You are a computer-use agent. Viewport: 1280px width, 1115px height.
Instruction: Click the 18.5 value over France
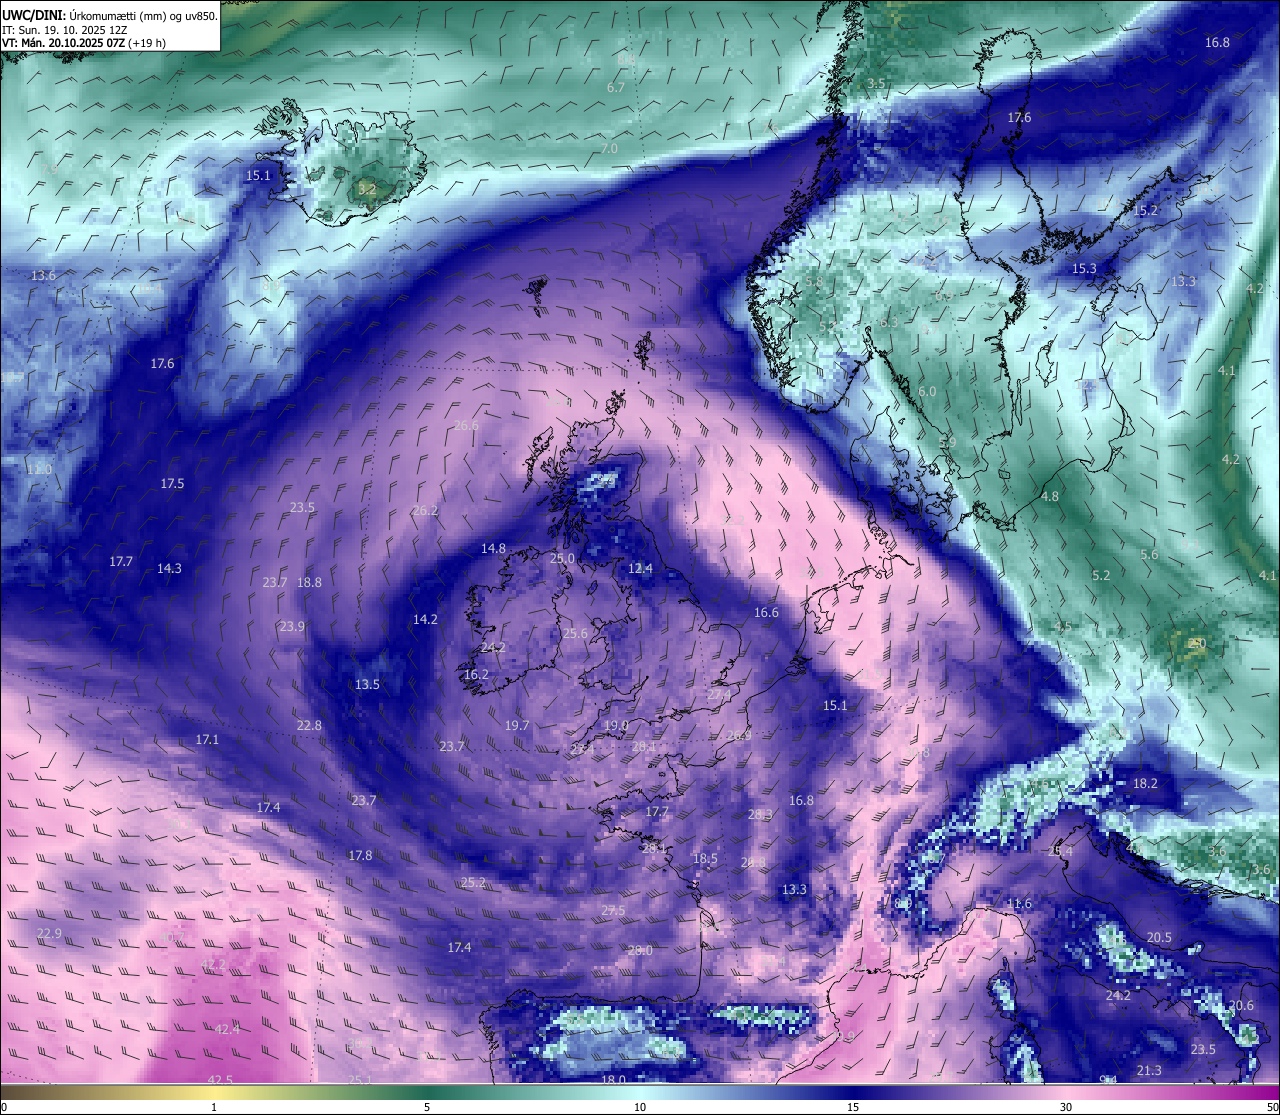pyautogui.click(x=705, y=859)
